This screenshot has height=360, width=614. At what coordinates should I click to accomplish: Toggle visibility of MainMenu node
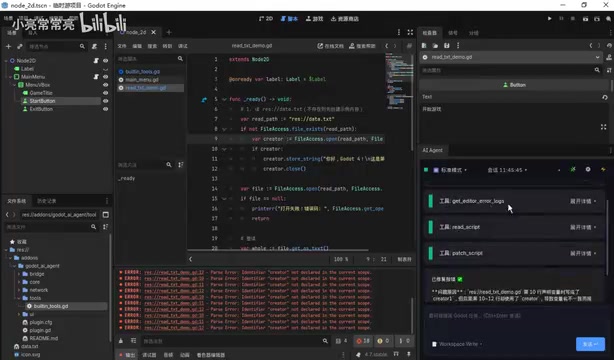pyautogui.click(x=105, y=77)
